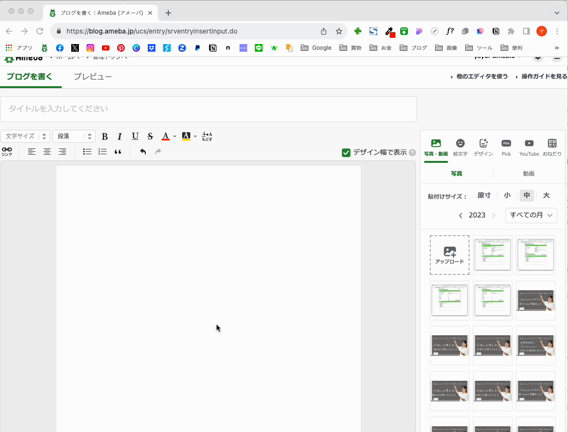This screenshot has height=432, width=568.
Task: Open the 段落 paragraph dropdown
Action: 74,136
